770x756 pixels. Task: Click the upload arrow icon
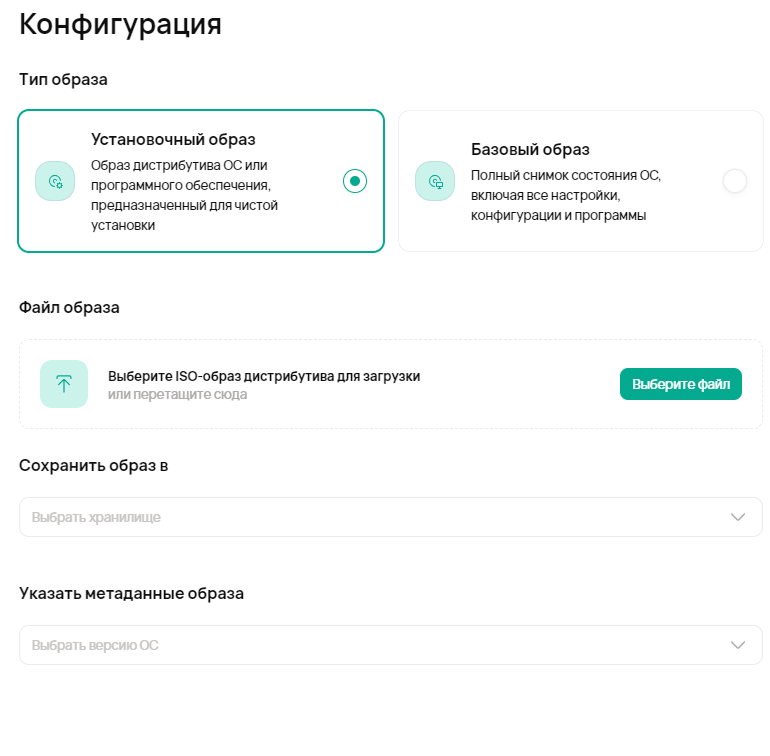pos(64,384)
